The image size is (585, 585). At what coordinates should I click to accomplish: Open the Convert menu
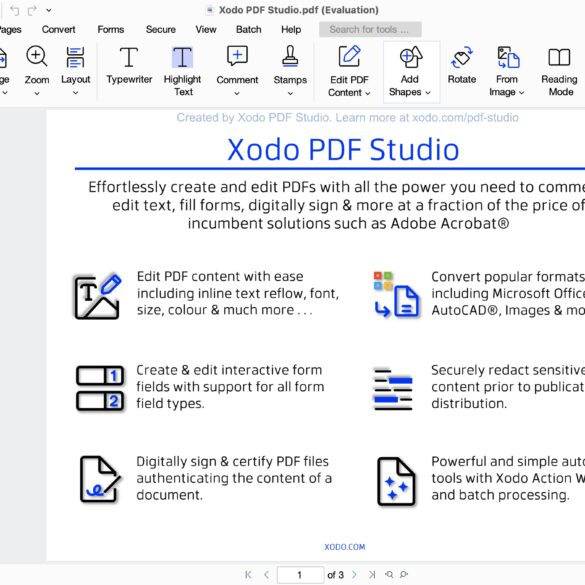click(59, 29)
